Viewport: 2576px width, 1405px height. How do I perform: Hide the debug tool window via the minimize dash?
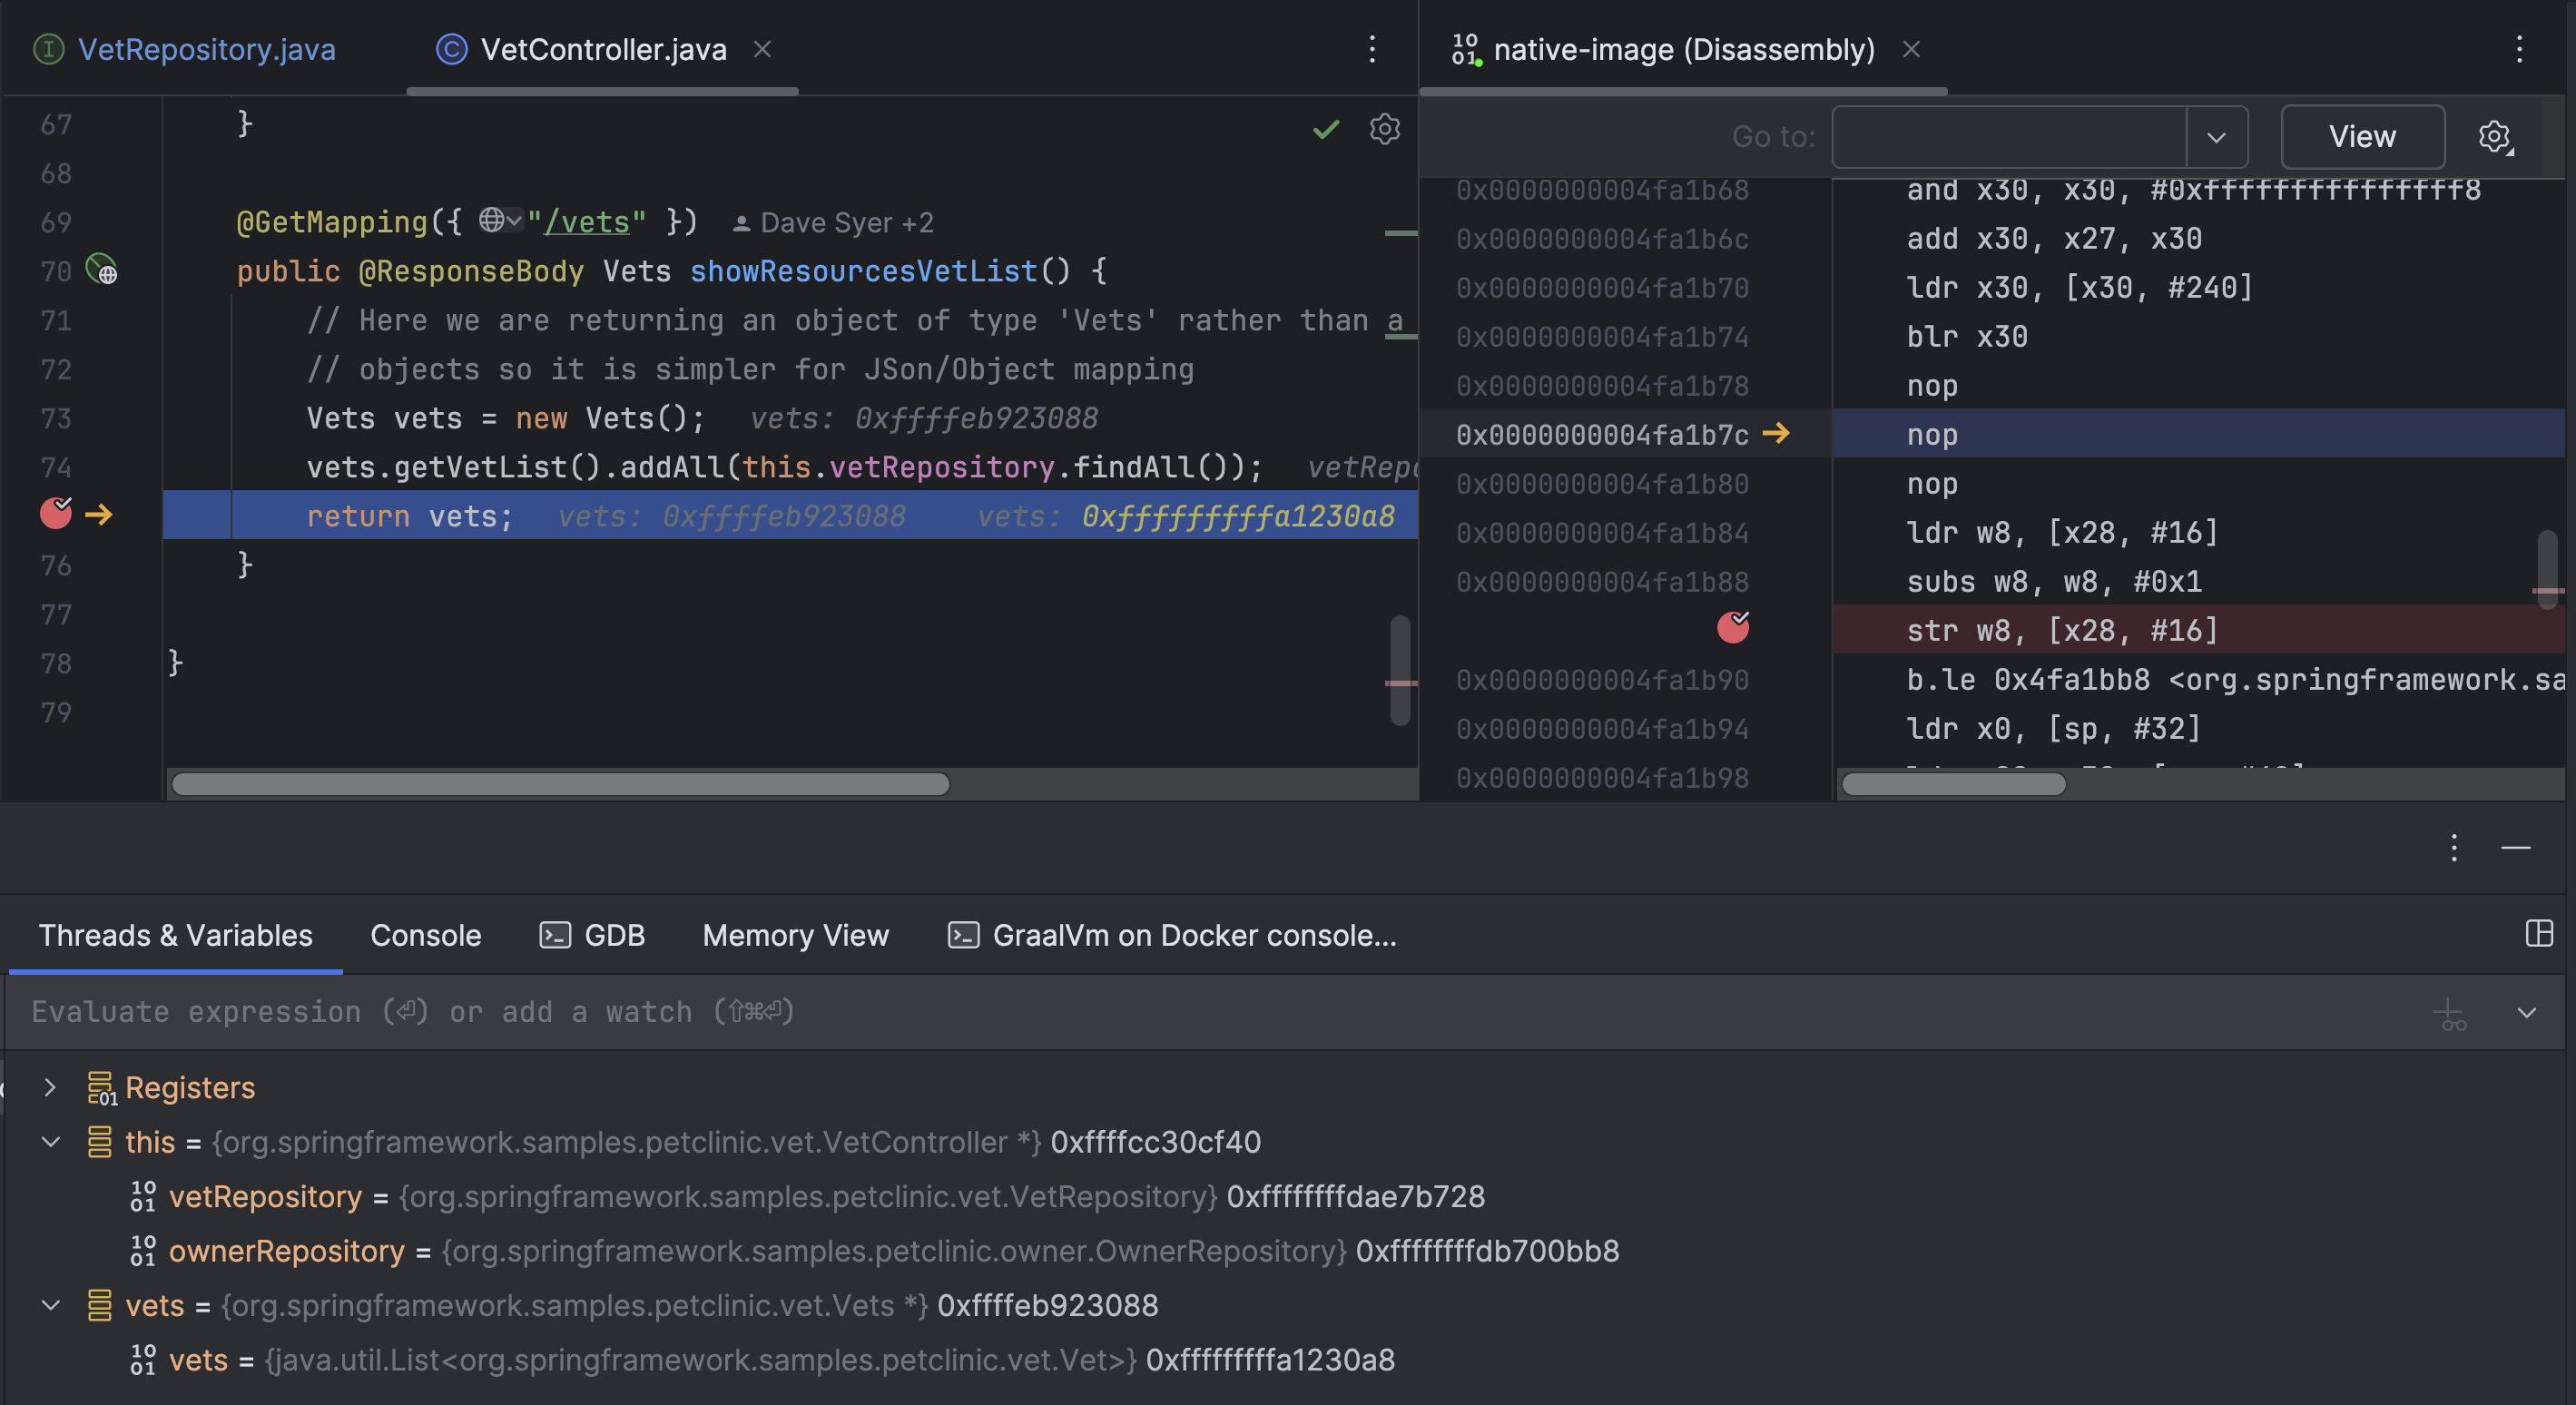[2517, 849]
